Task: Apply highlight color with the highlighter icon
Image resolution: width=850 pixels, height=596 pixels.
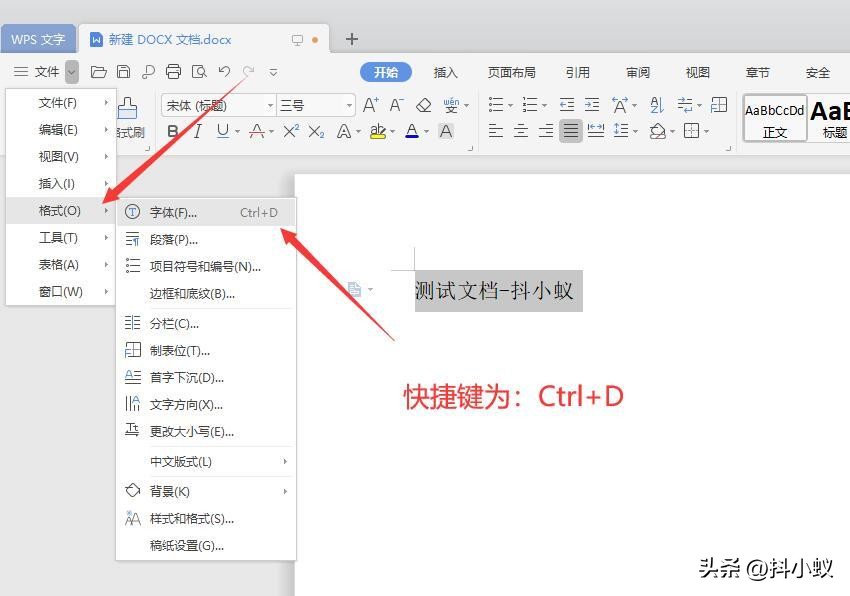Action: (379, 130)
